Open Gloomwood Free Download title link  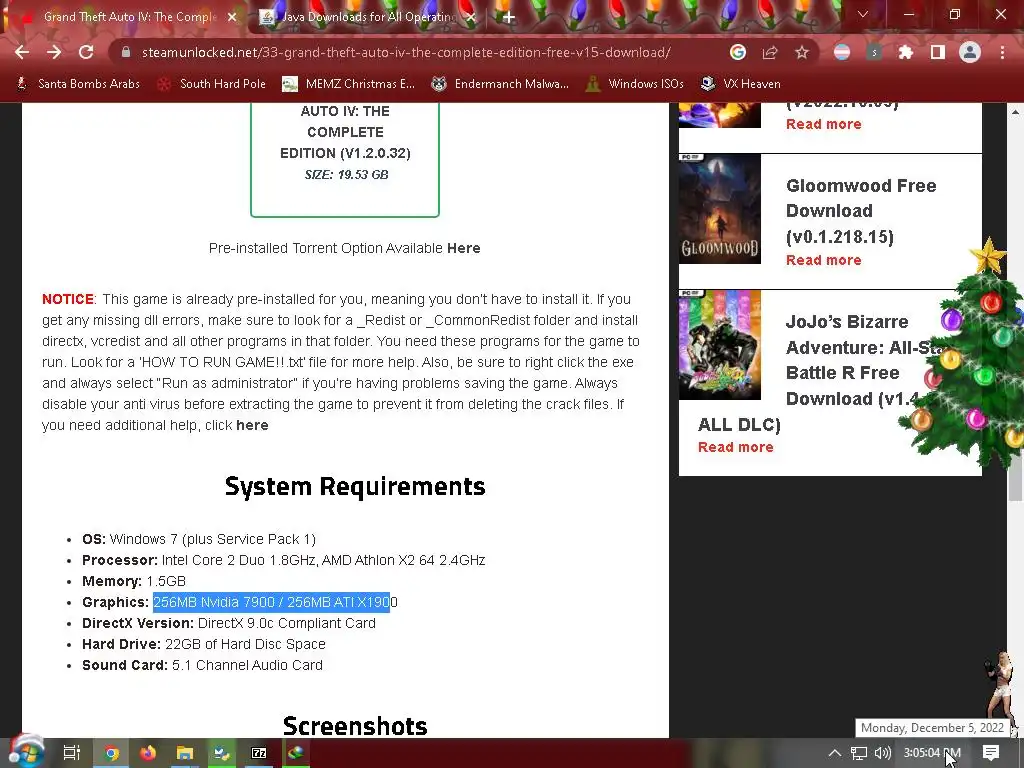click(861, 211)
